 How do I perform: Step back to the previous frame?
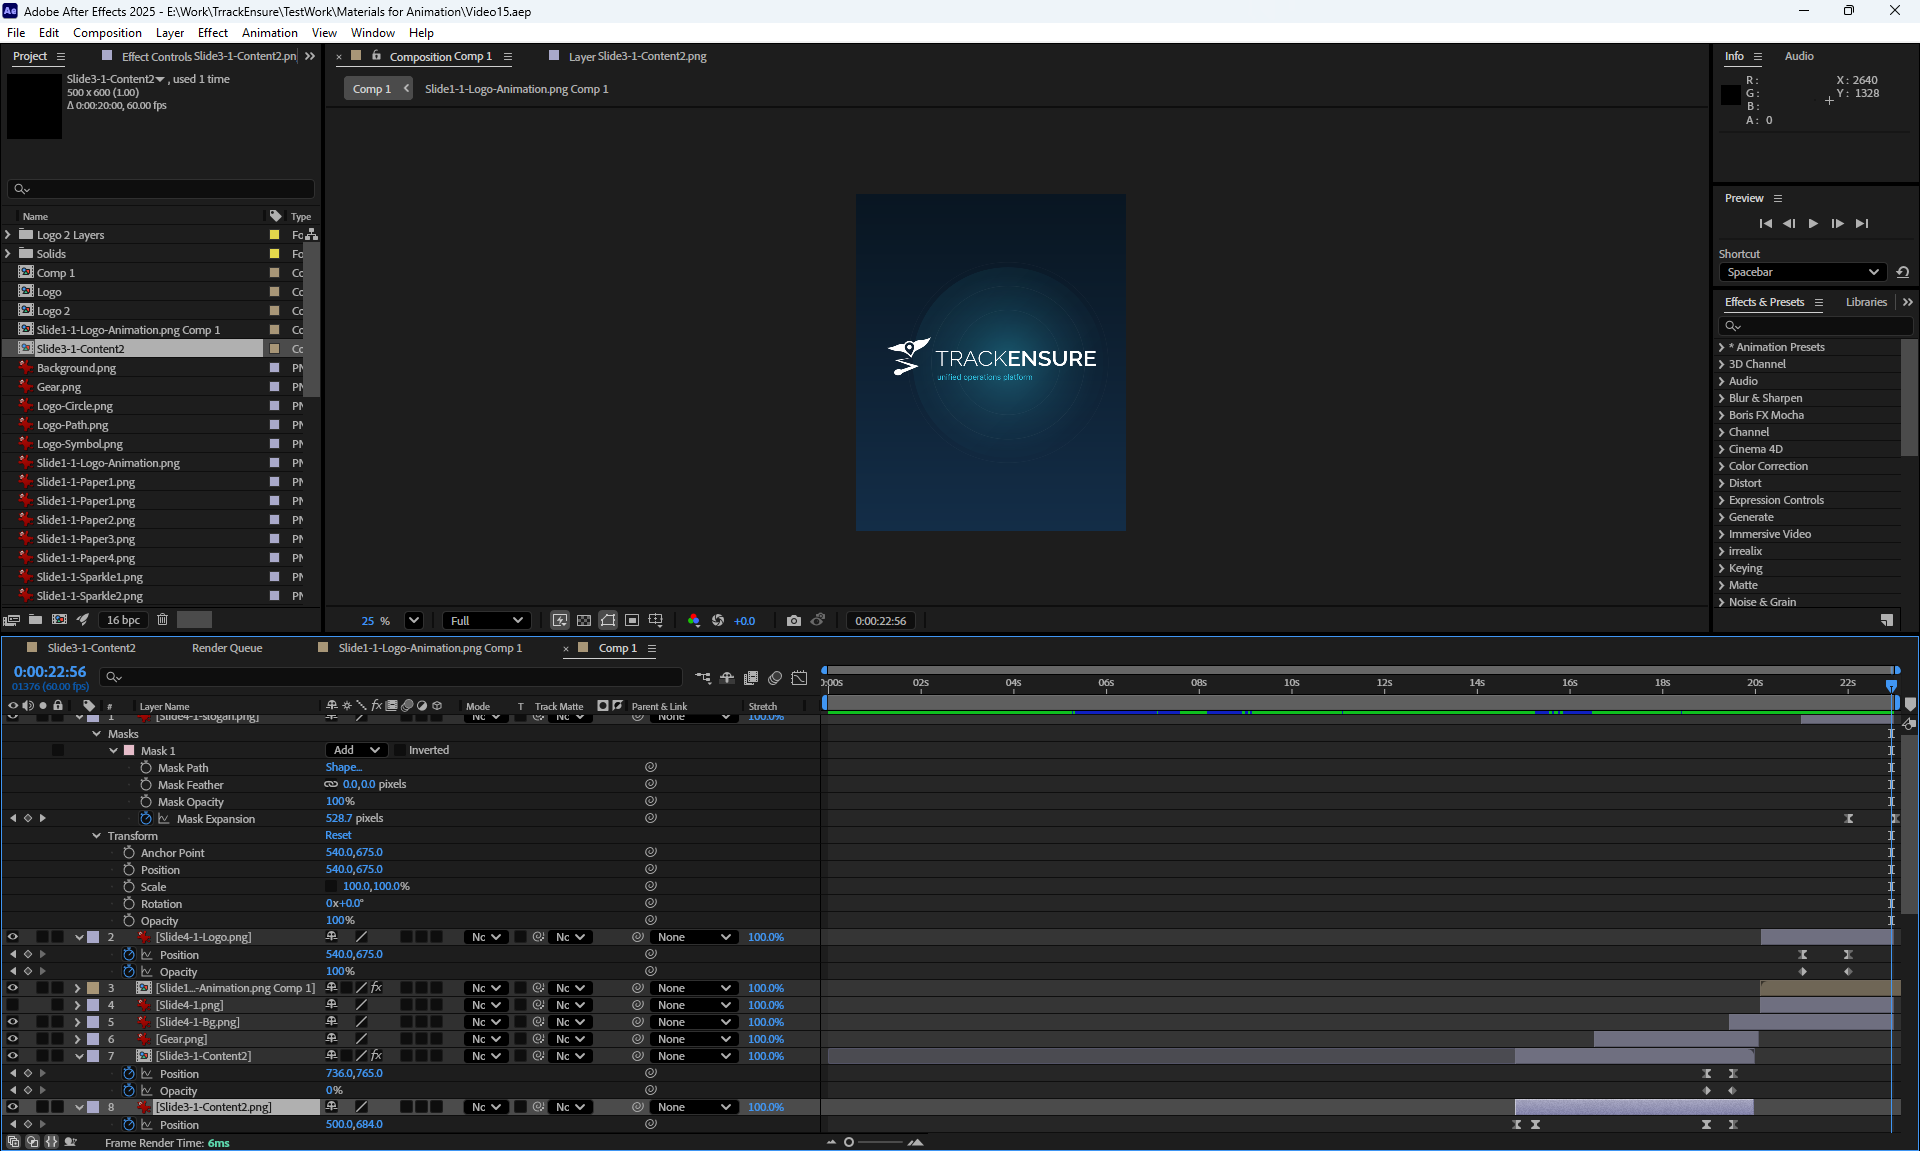(1789, 224)
